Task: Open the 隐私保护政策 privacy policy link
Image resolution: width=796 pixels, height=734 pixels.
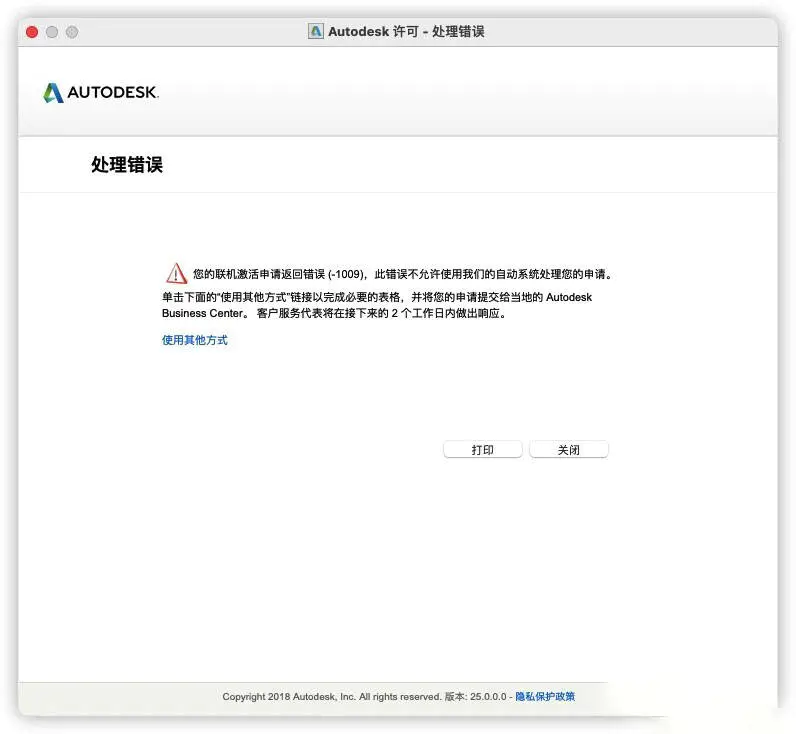Action: tap(545, 696)
